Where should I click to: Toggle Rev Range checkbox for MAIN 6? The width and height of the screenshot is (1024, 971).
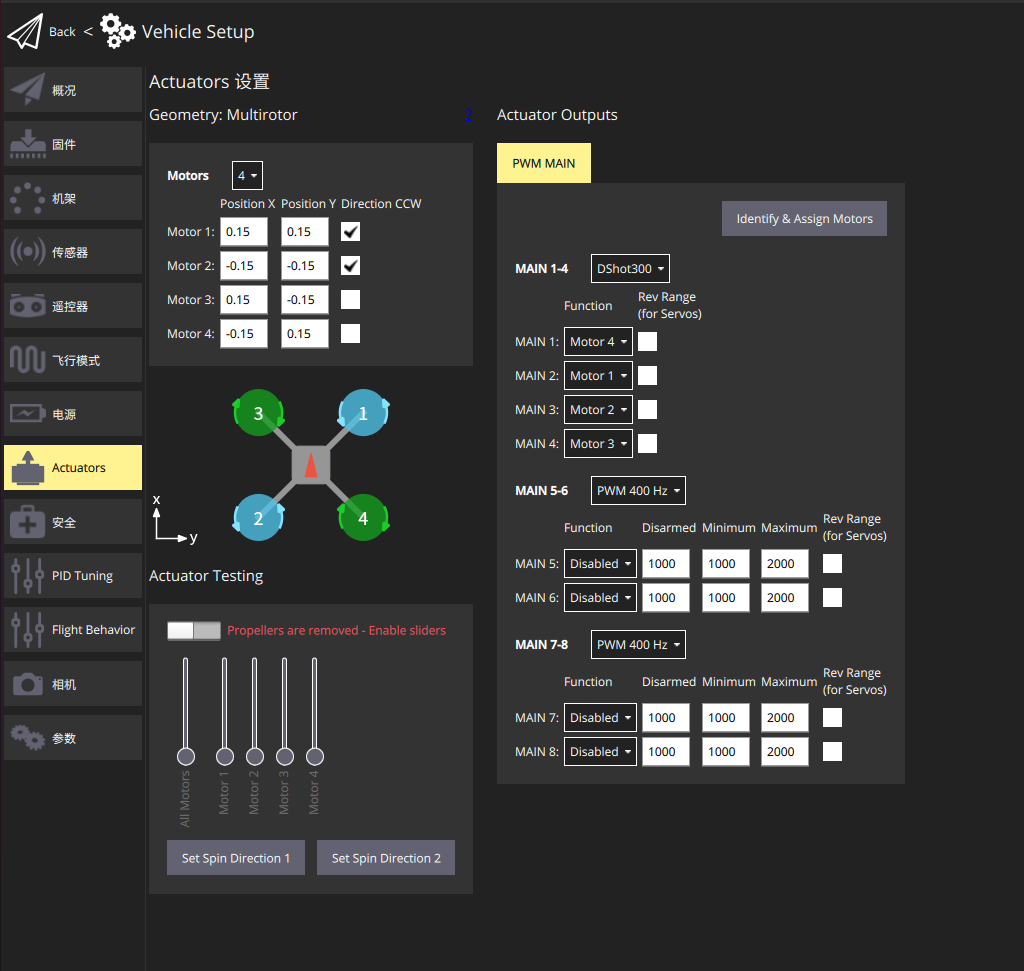(x=832, y=597)
